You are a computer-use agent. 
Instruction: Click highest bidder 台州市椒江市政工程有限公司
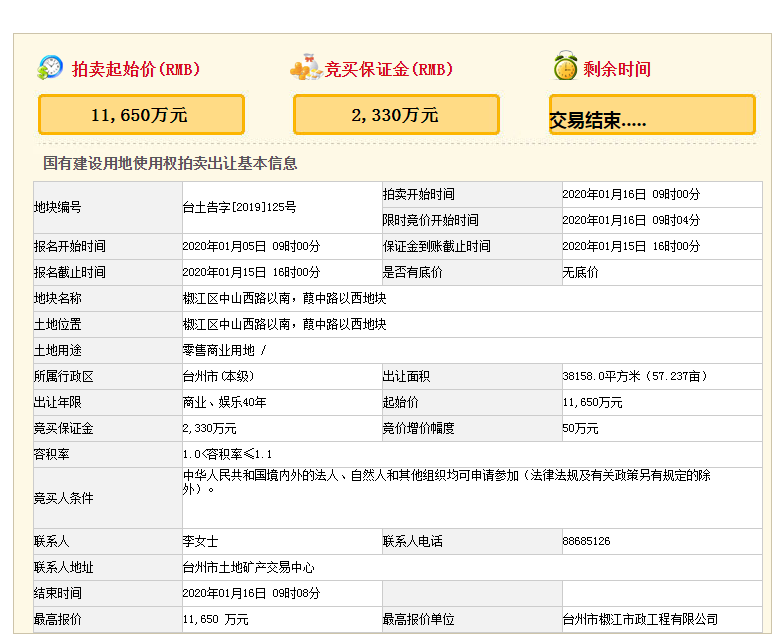pos(640,620)
